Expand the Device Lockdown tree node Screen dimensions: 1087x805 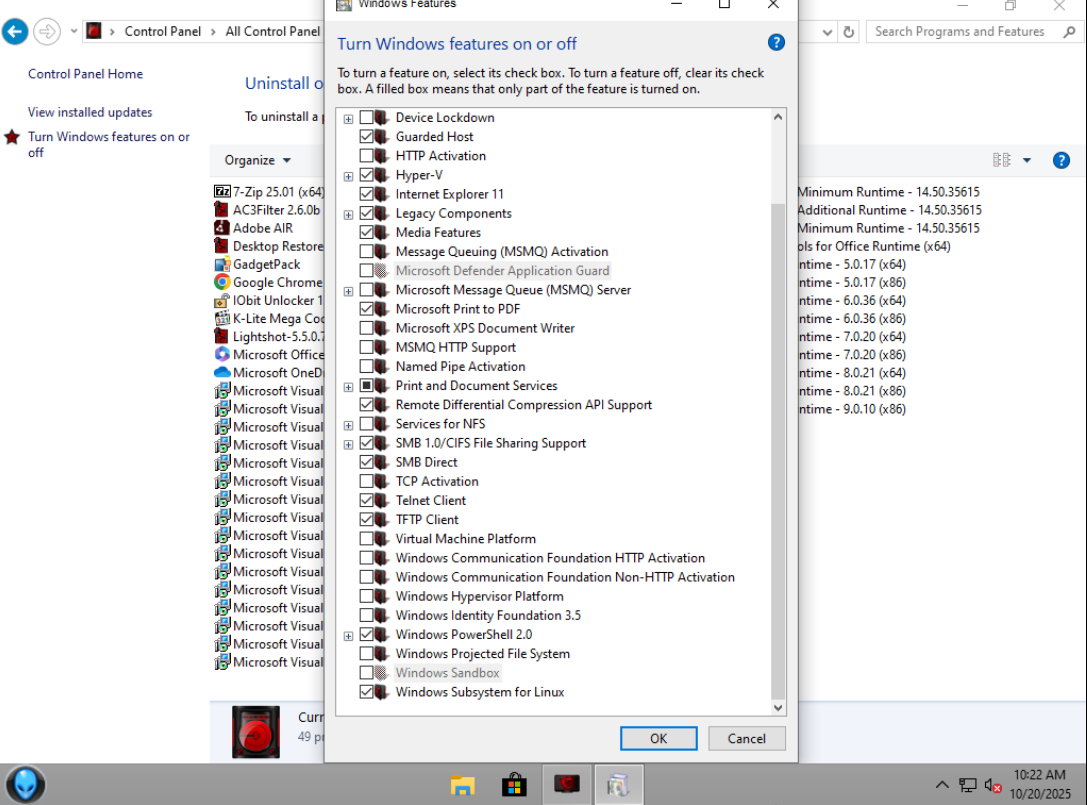(x=348, y=119)
